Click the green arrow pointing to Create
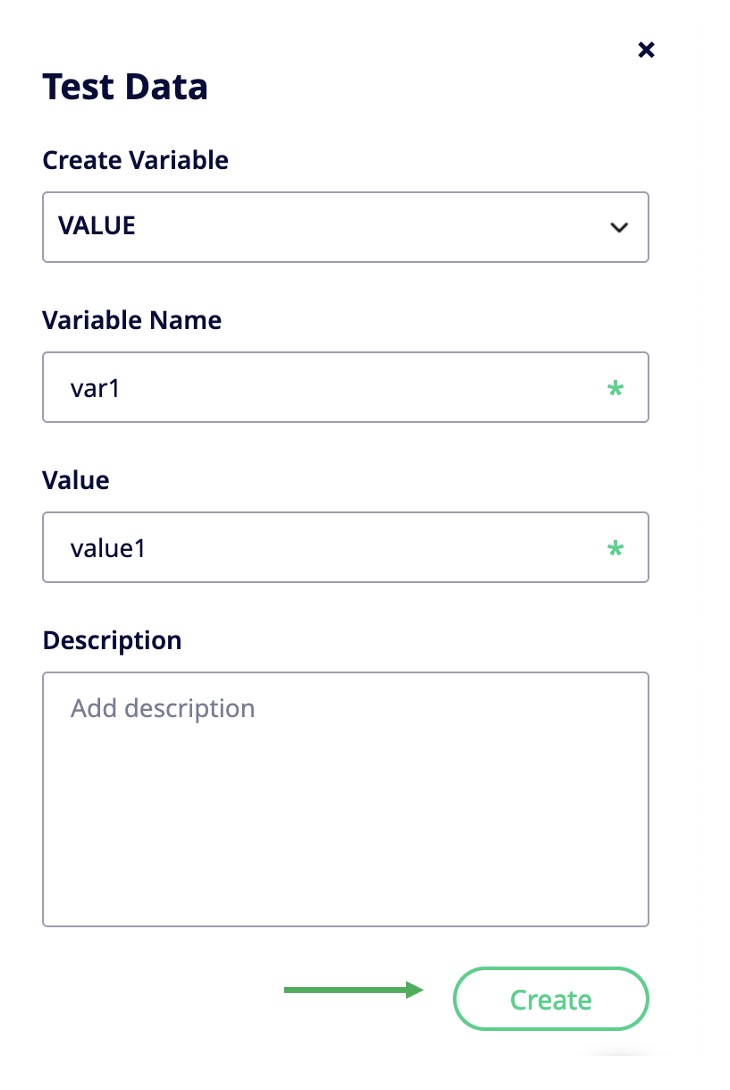Image resolution: width=730 pixels, height=1090 pixels. coord(353,990)
